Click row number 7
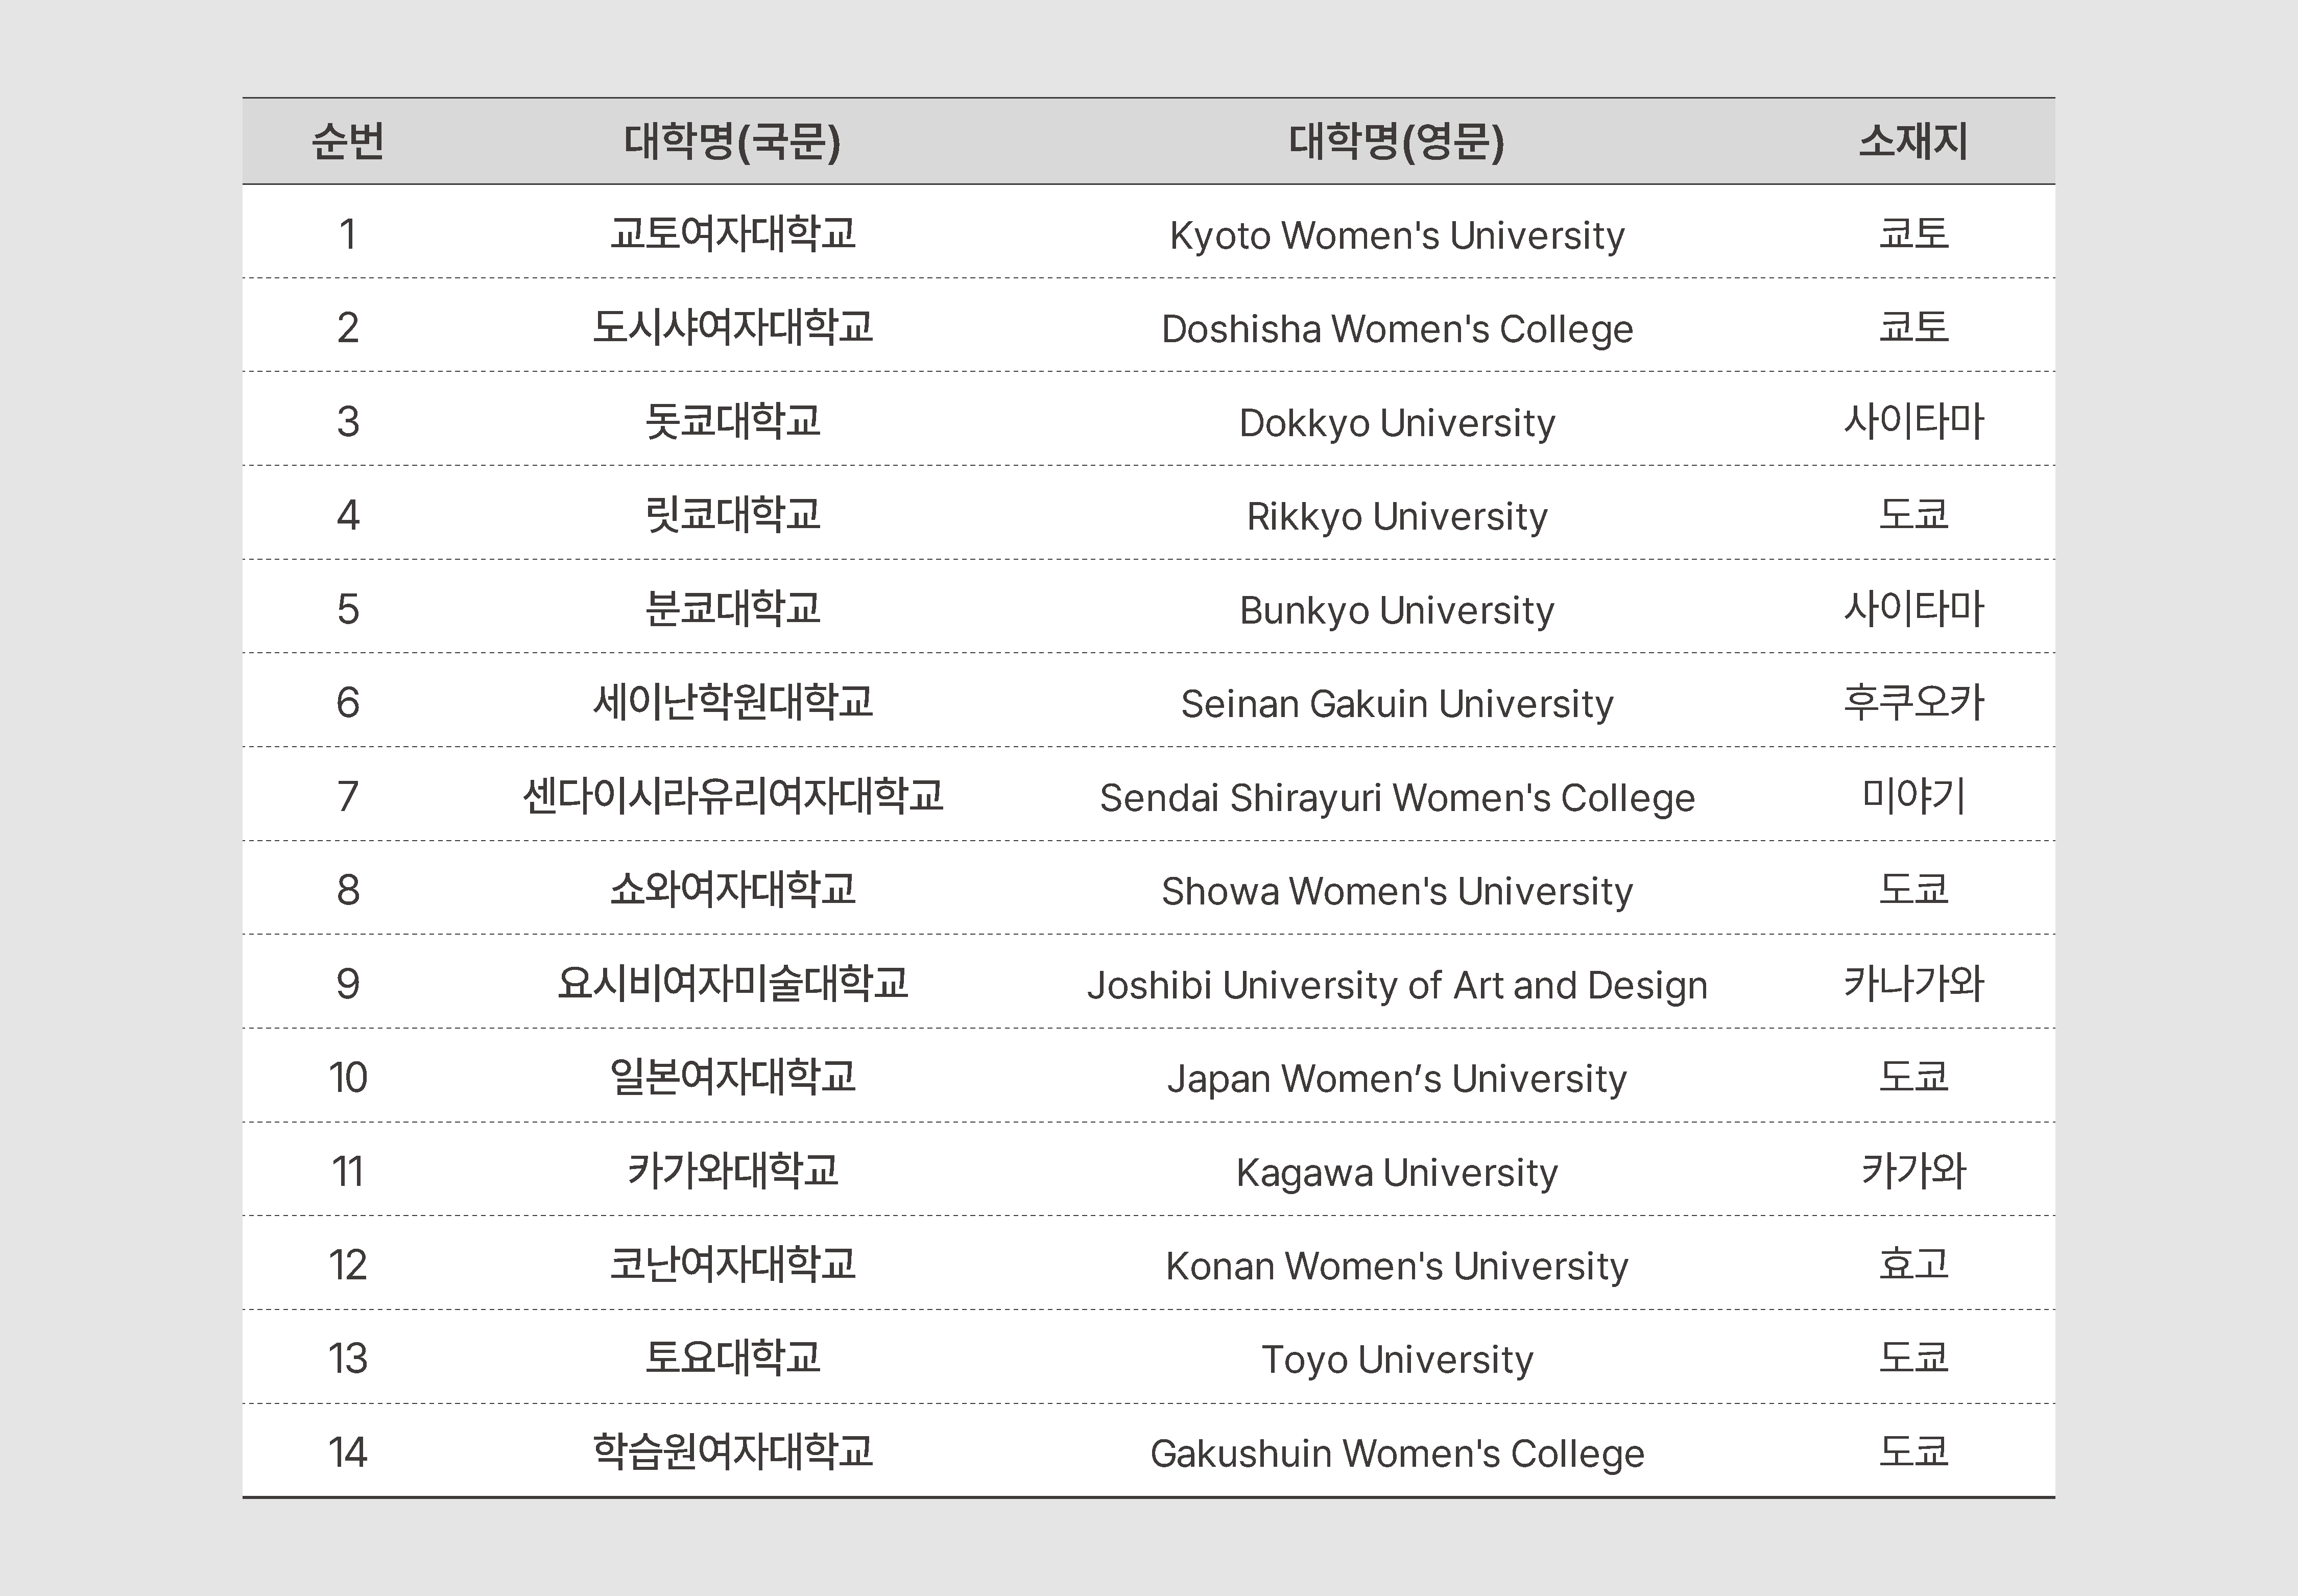Image resolution: width=2298 pixels, height=1596 pixels. [x=347, y=797]
